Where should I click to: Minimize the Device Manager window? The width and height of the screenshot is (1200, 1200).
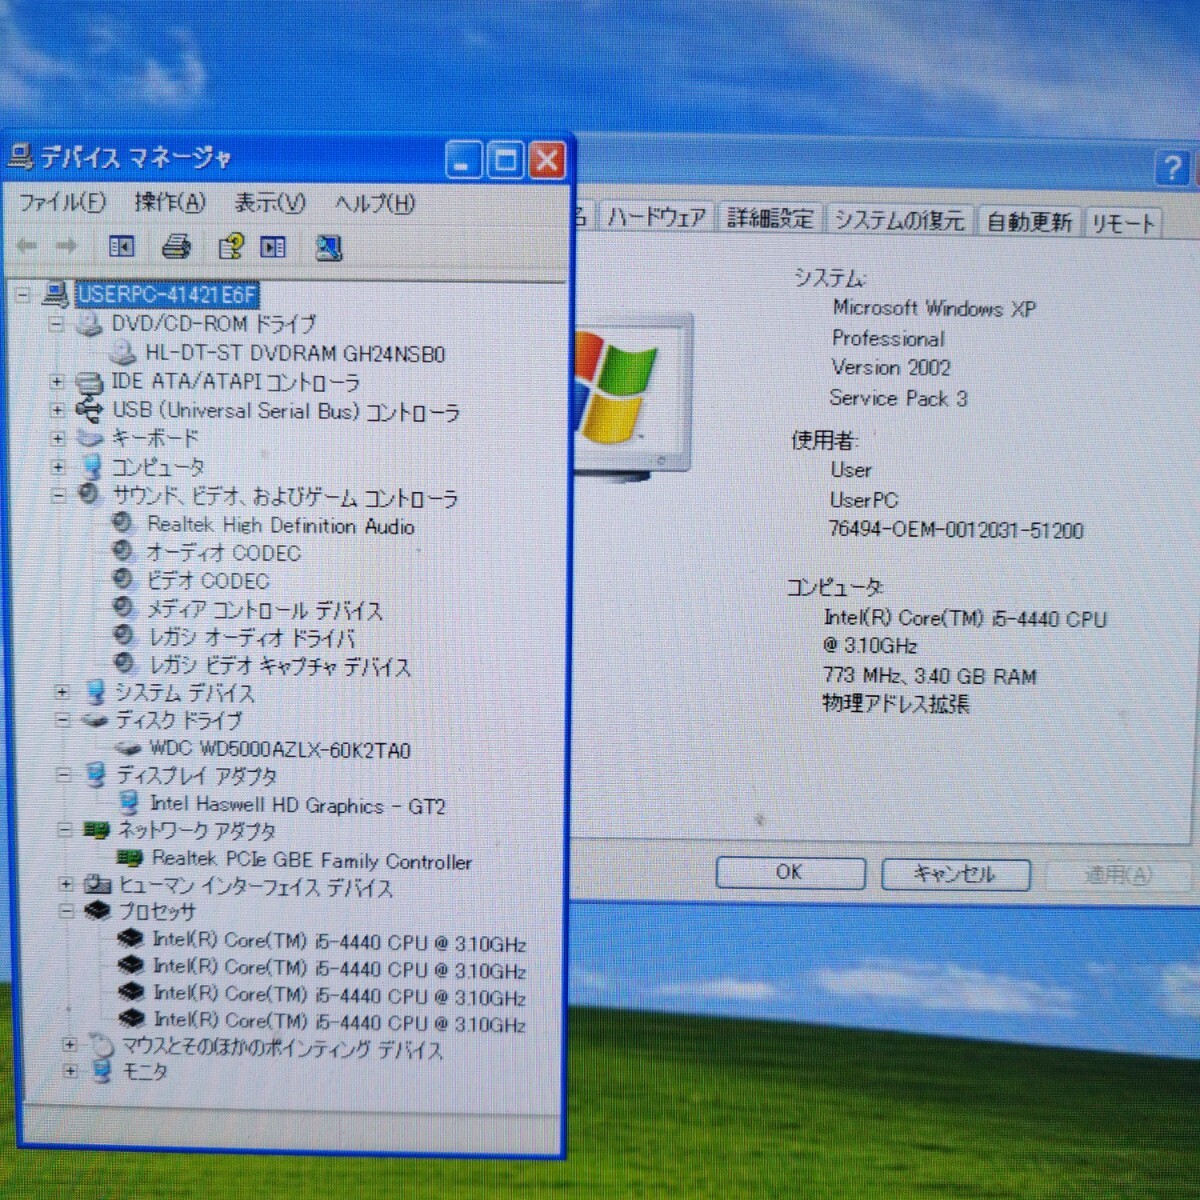(463, 160)
